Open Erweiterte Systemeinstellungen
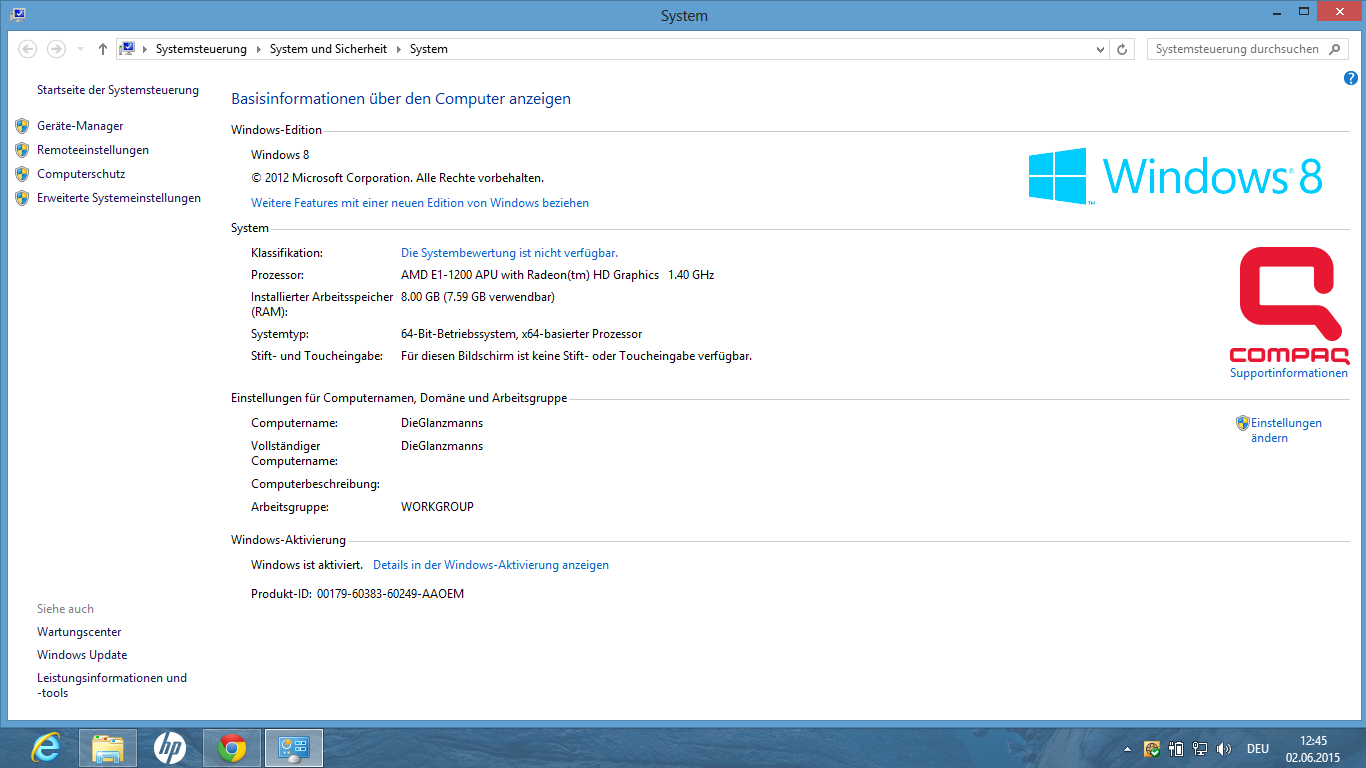1366x768 pixels. pos(119,198)
